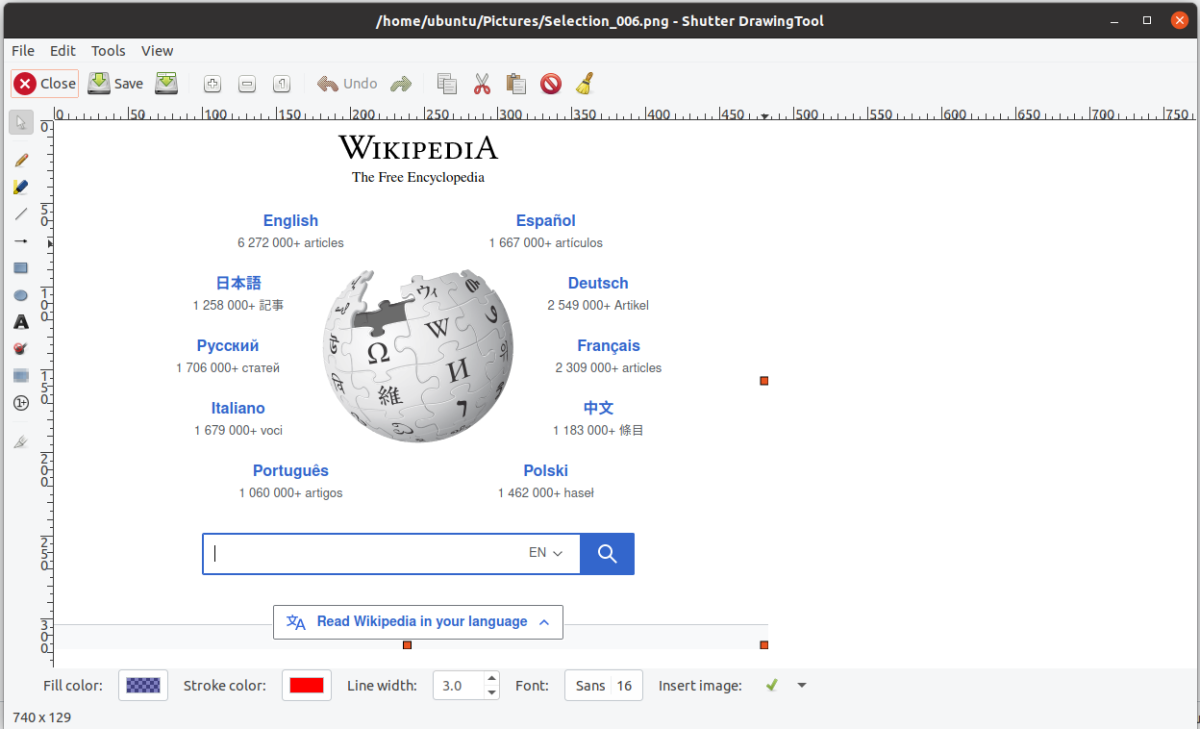Image resolution: width=1200 pixels, height=729 pixels.
Task: Open the Edit menu
Action: (x=63, y=51)
